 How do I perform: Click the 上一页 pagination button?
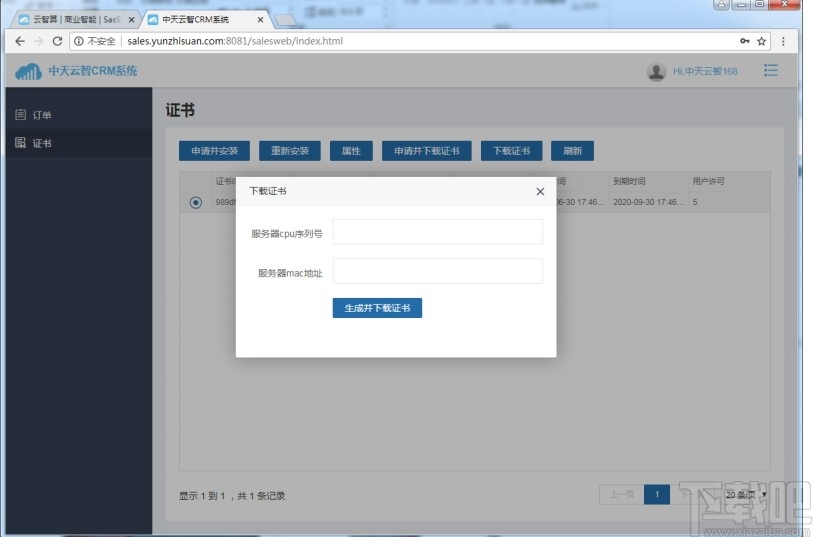pyautogui.click(x=621, y=494)
